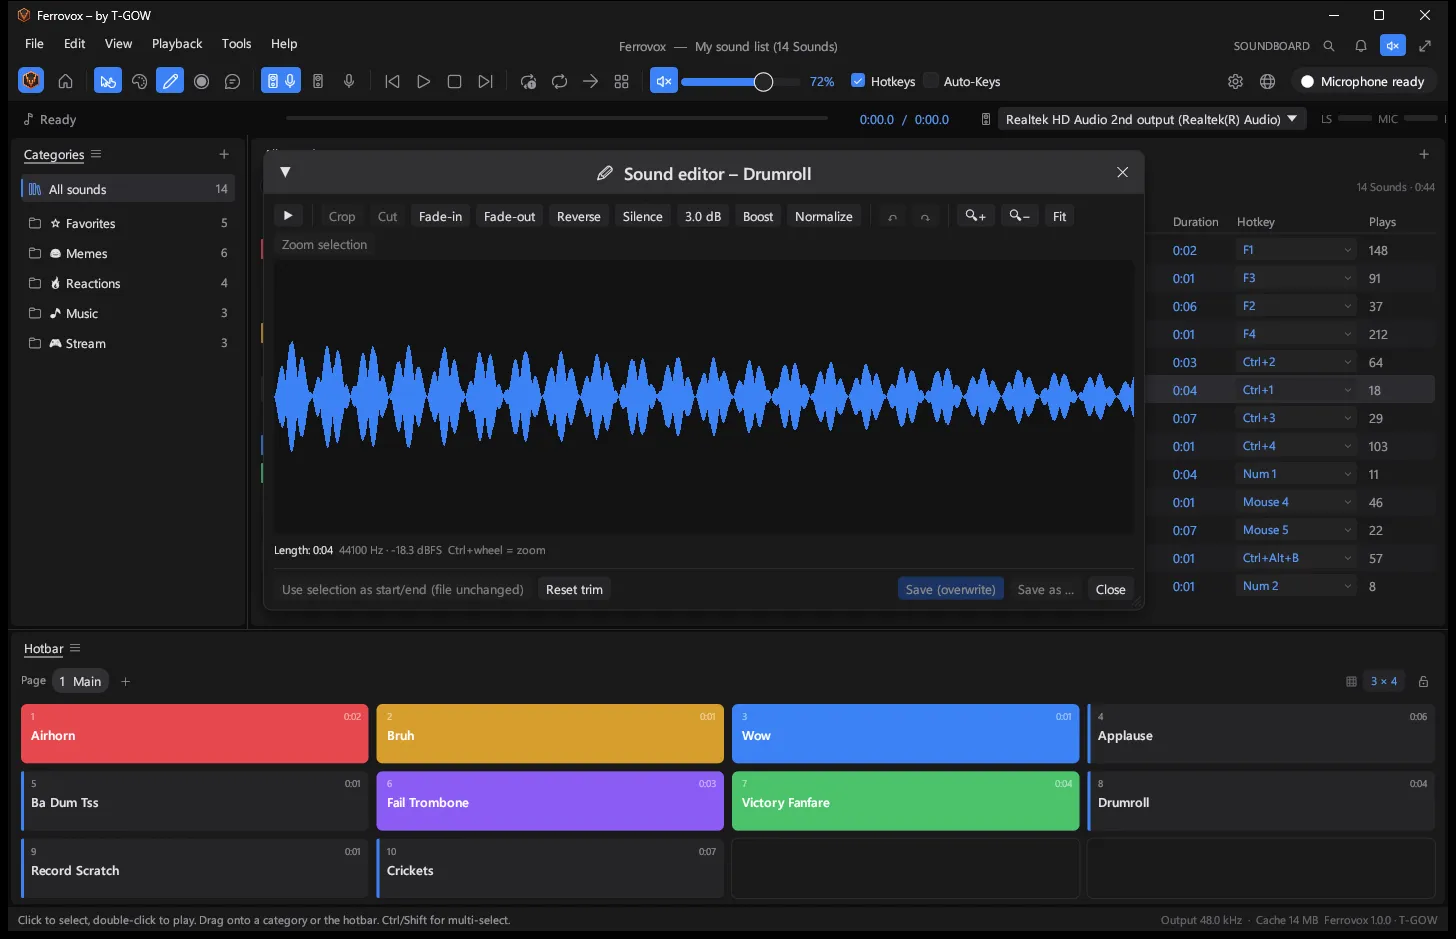Select the Main hotbar page tab
The height and width of the screenshot is (939, 1456).
pyautogui.click(x=80, y=682)
